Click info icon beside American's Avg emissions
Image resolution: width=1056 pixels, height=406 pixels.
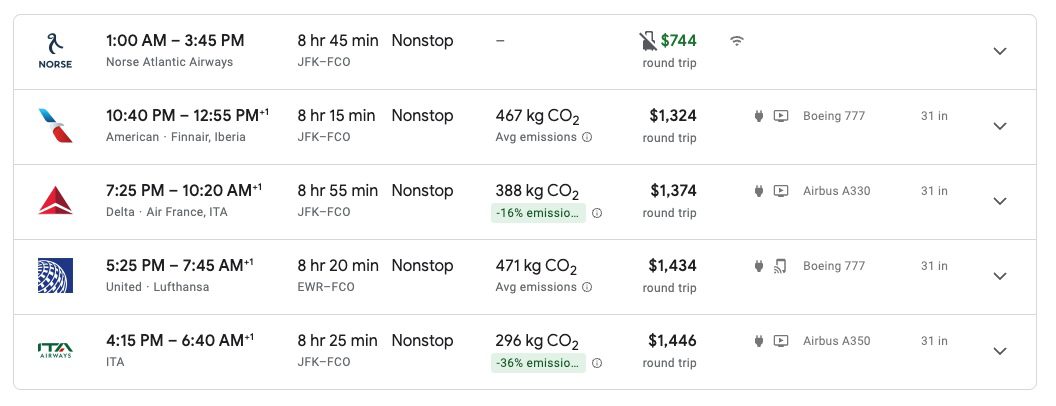(587, 137)
